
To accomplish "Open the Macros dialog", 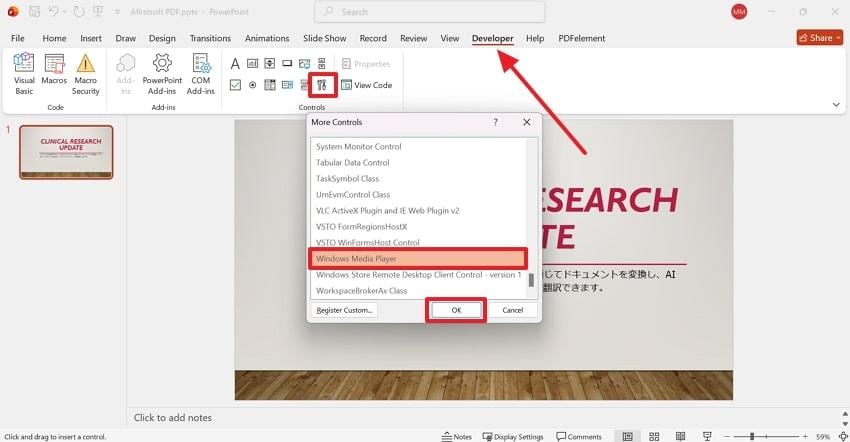I will (54, 69).
